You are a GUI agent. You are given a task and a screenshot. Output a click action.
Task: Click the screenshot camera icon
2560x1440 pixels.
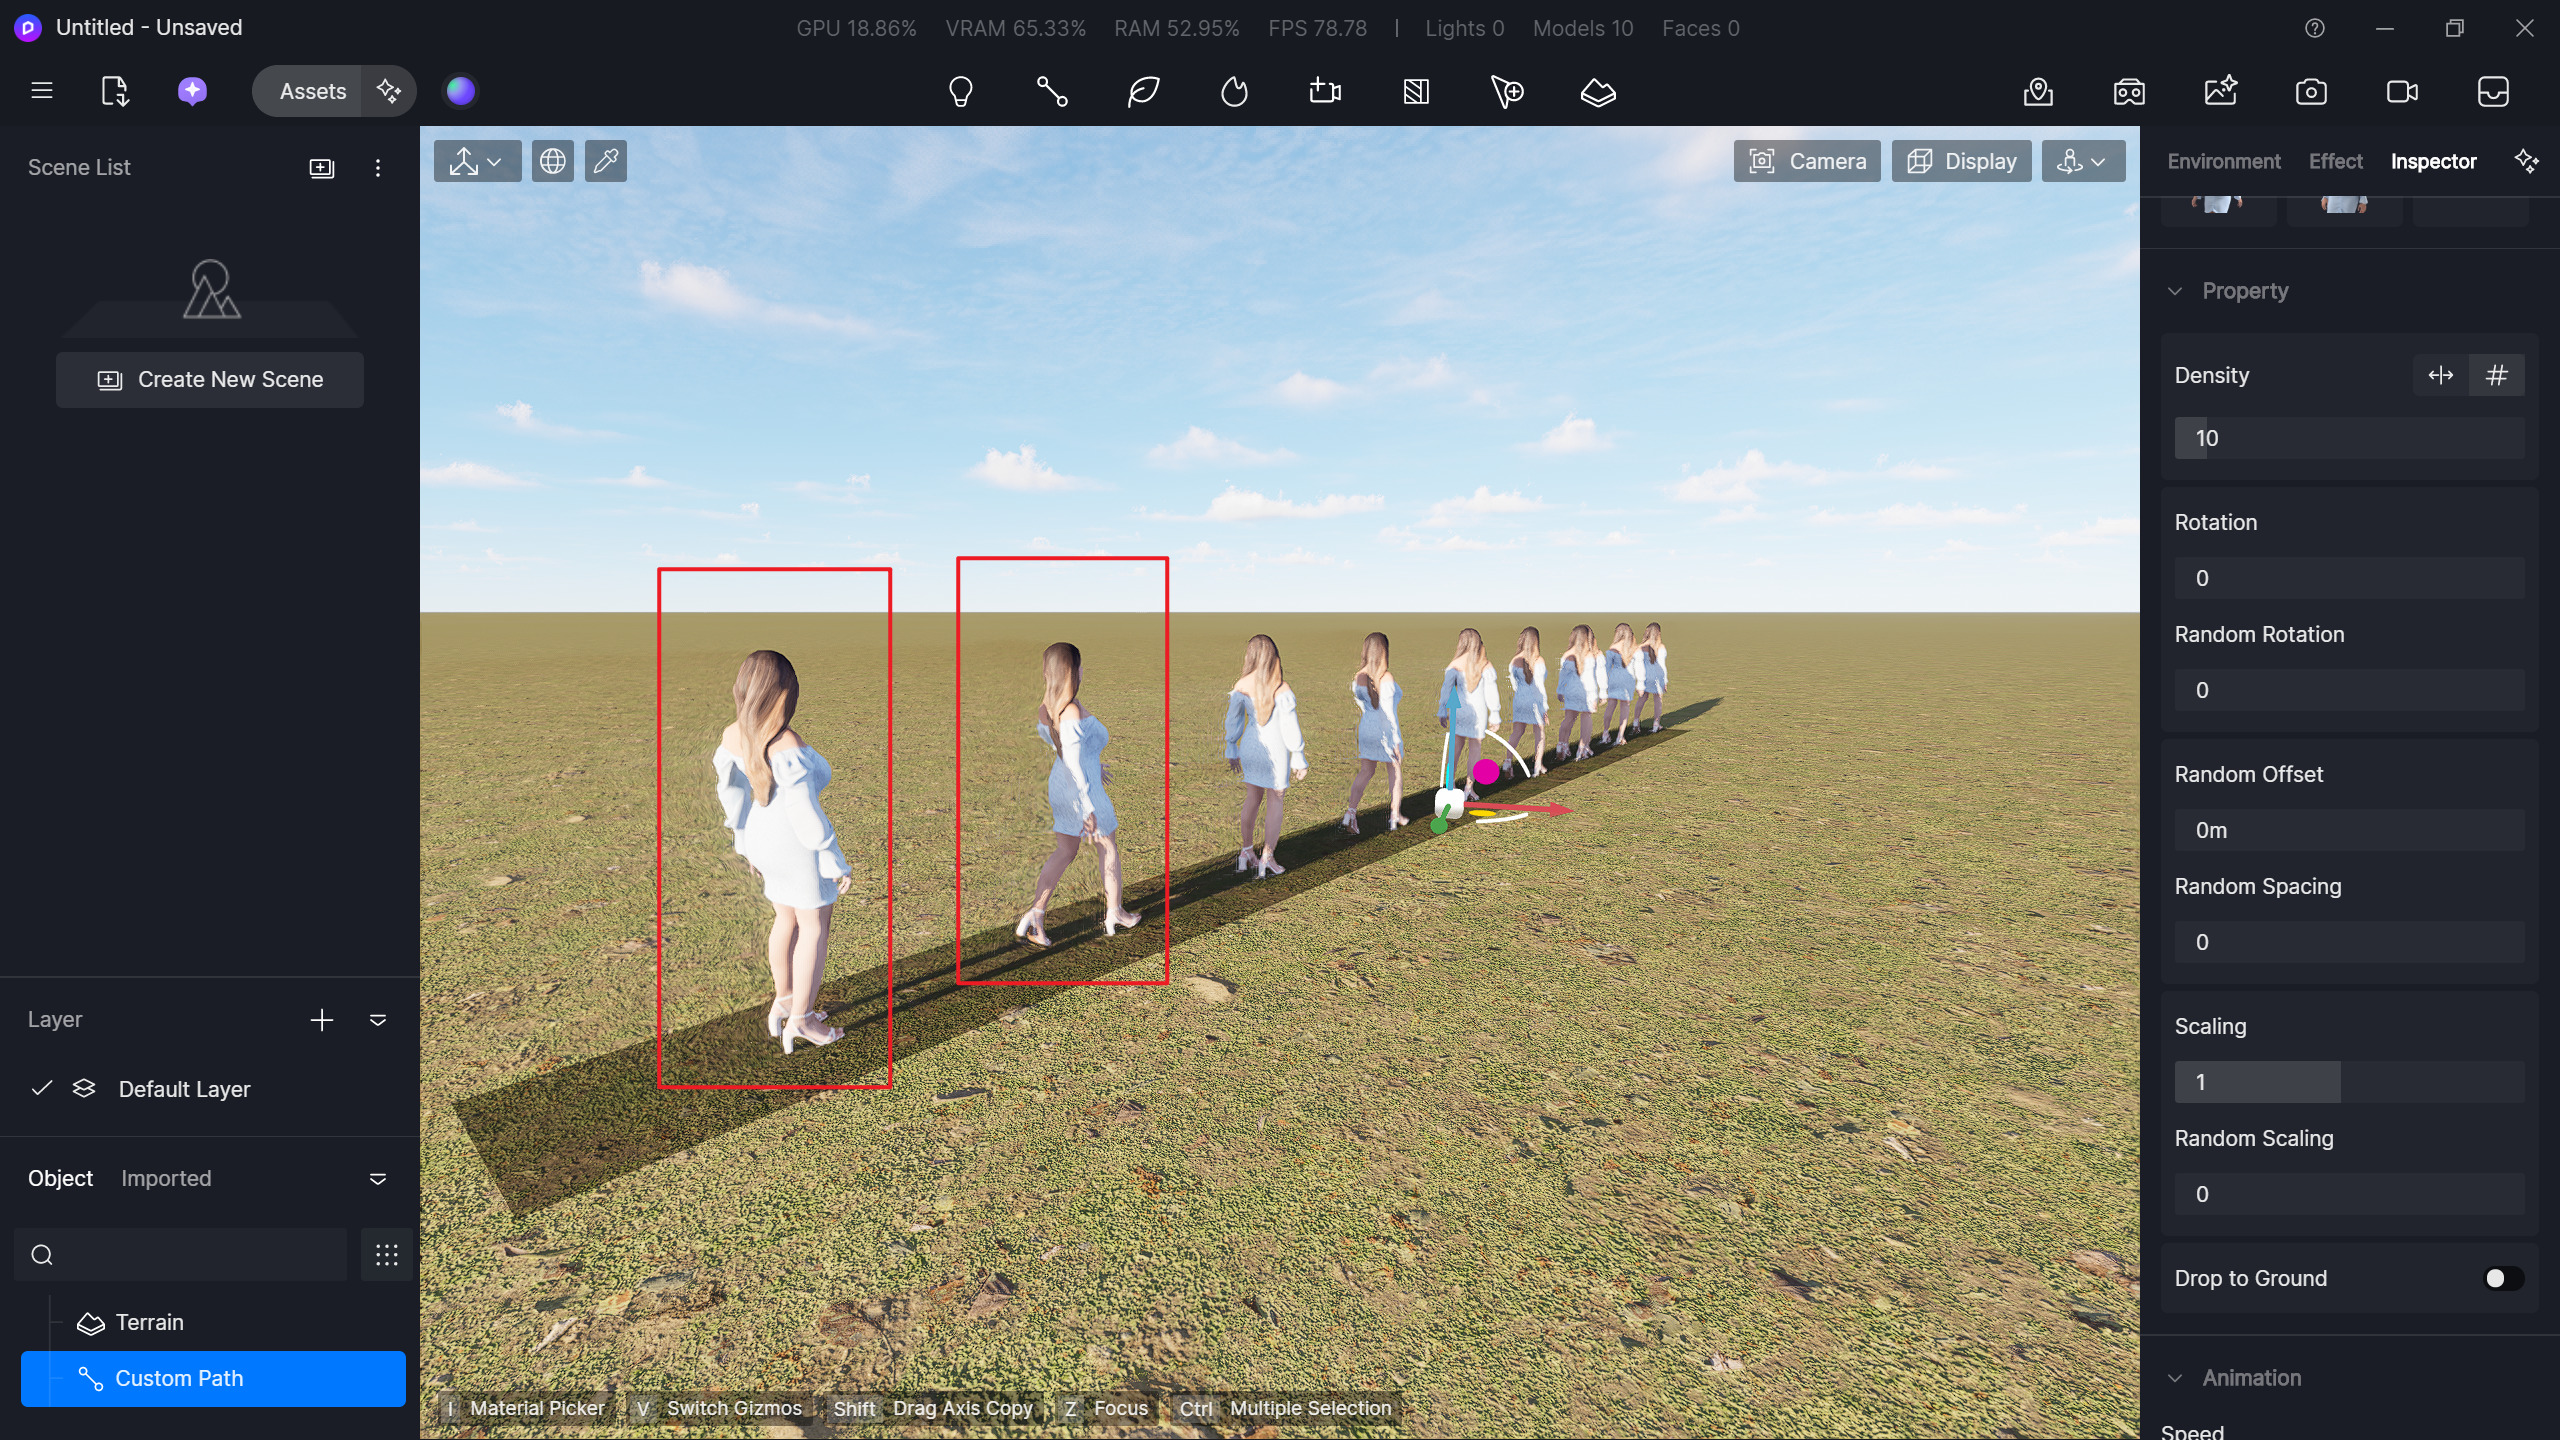[x=2311, y=92]
